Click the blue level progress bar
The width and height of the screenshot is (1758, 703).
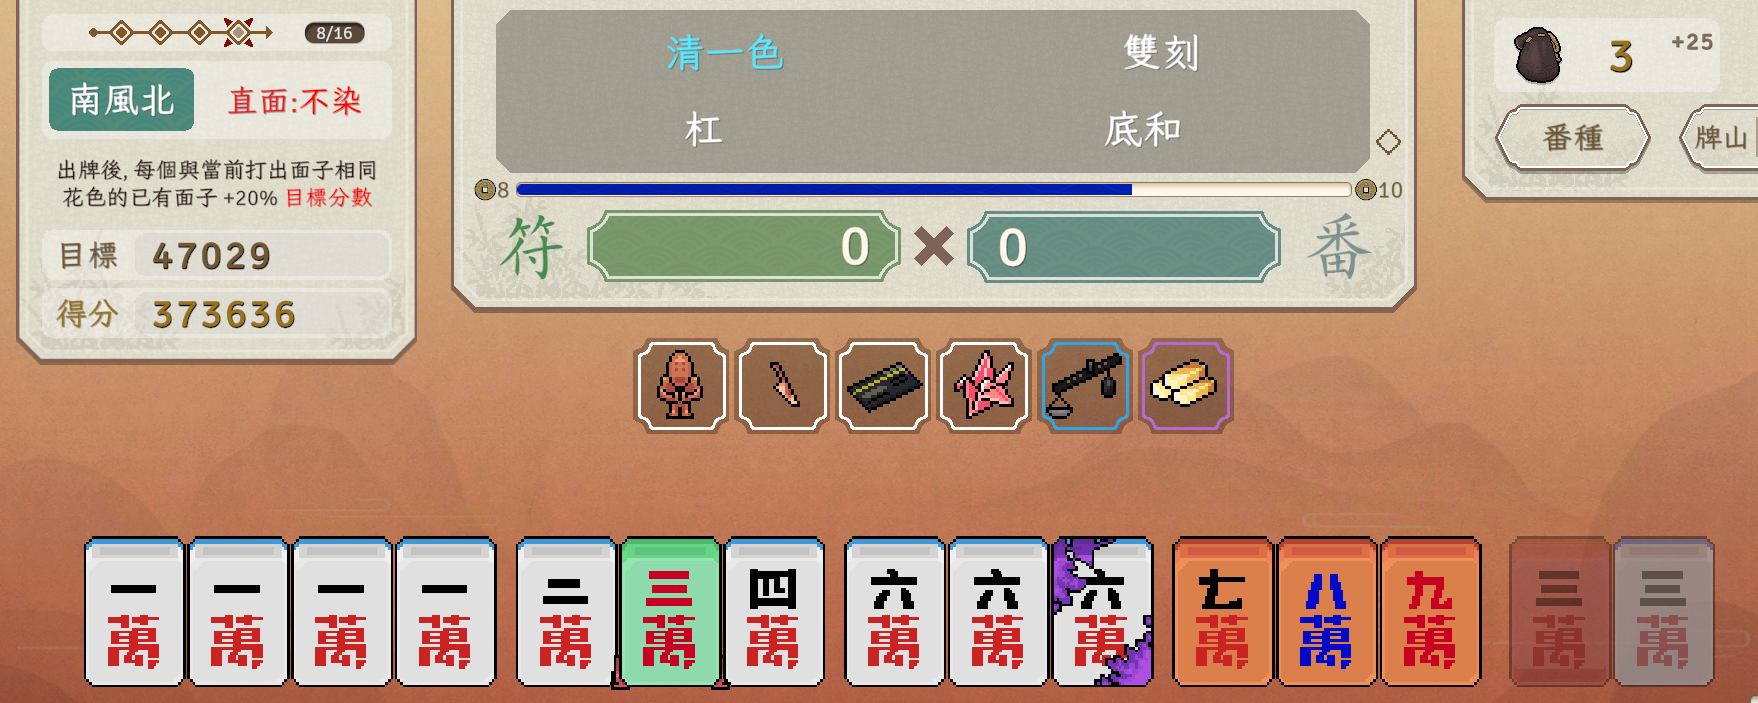click(x=933, y=189)
